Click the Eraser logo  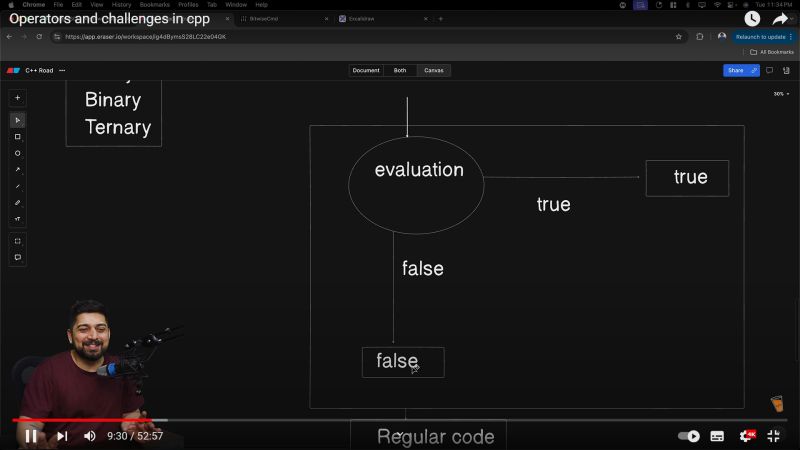click(13, 70)
